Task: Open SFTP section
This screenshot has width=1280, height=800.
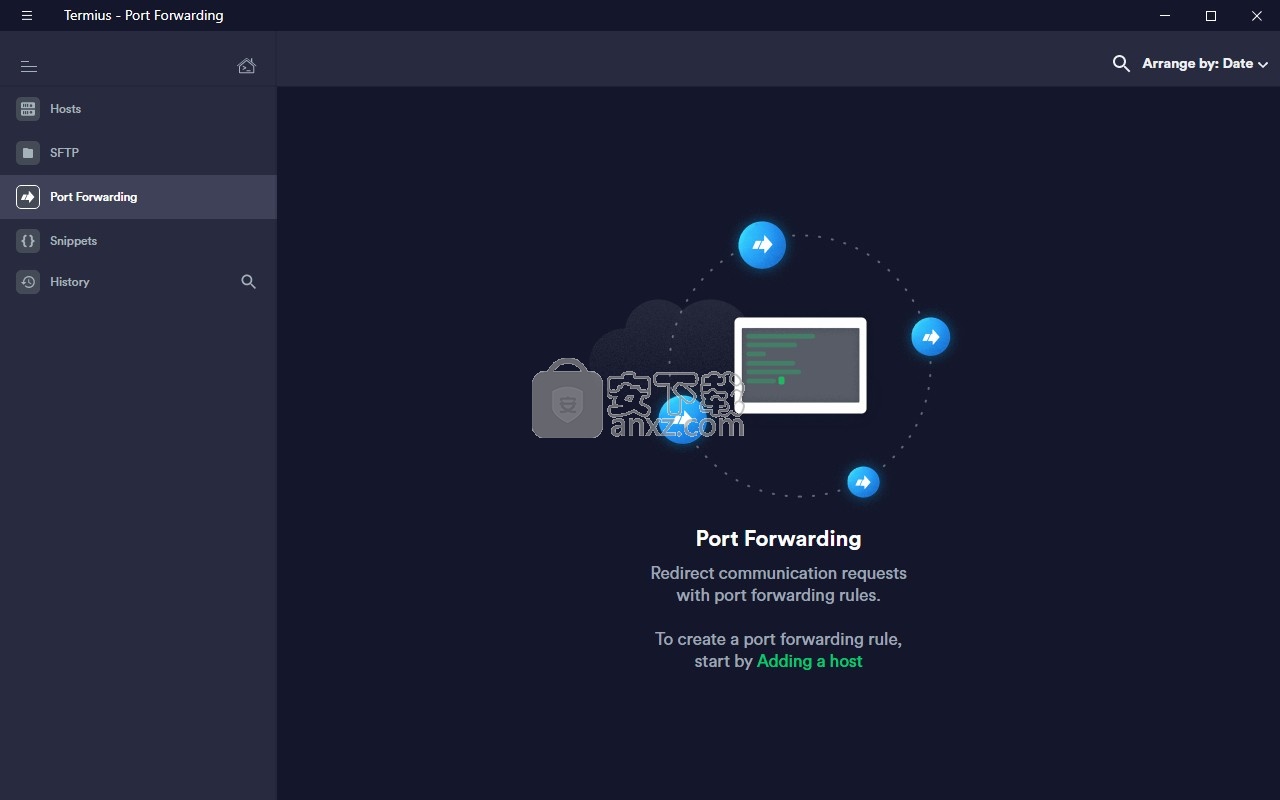Action: (138, 153)
